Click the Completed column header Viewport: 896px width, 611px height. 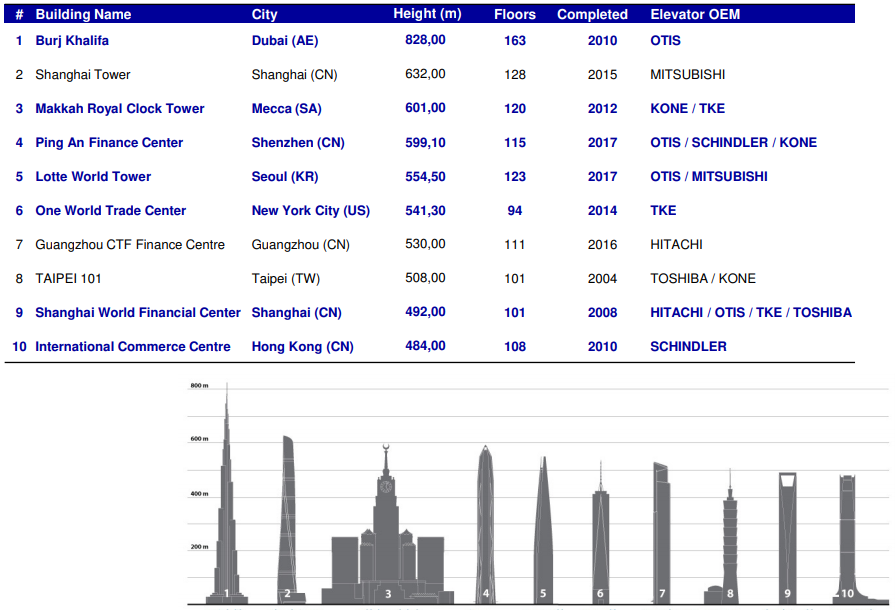[x=593, y=14]
